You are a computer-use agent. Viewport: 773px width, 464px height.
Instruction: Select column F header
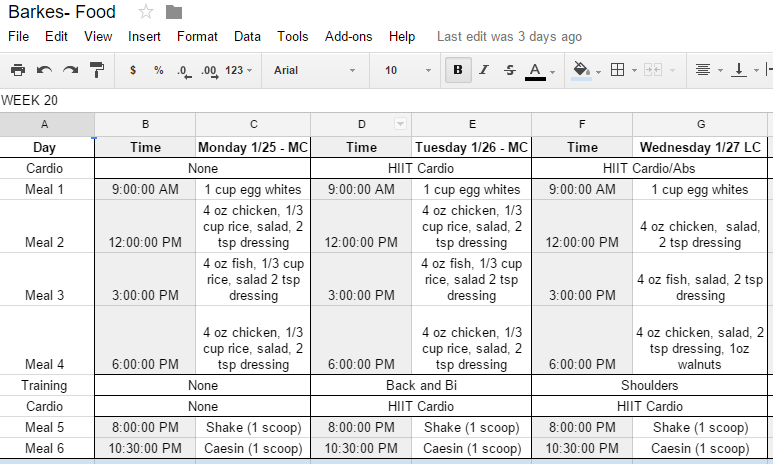click(x=582, y=124)
